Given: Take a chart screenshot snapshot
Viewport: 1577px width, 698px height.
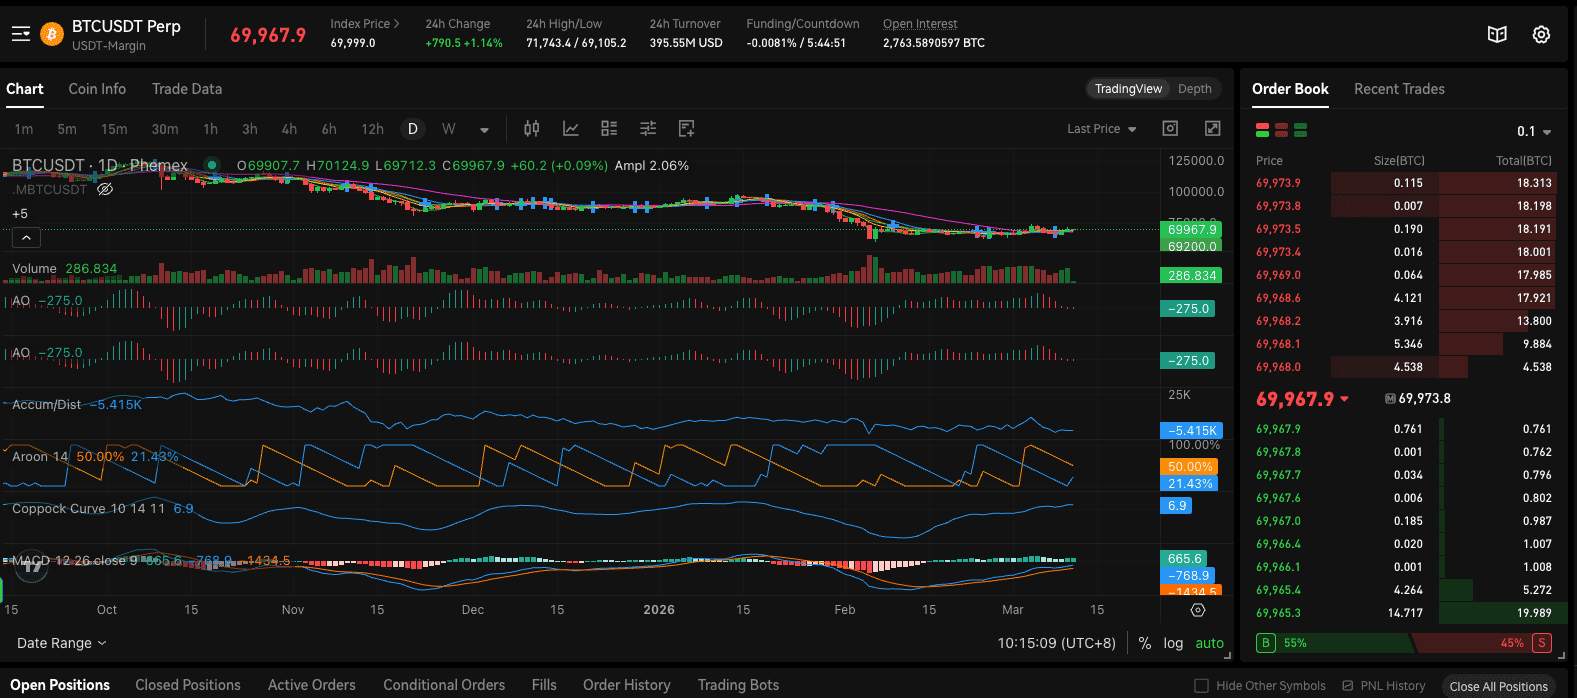Looking at the screenshot, I should 1170,128.
